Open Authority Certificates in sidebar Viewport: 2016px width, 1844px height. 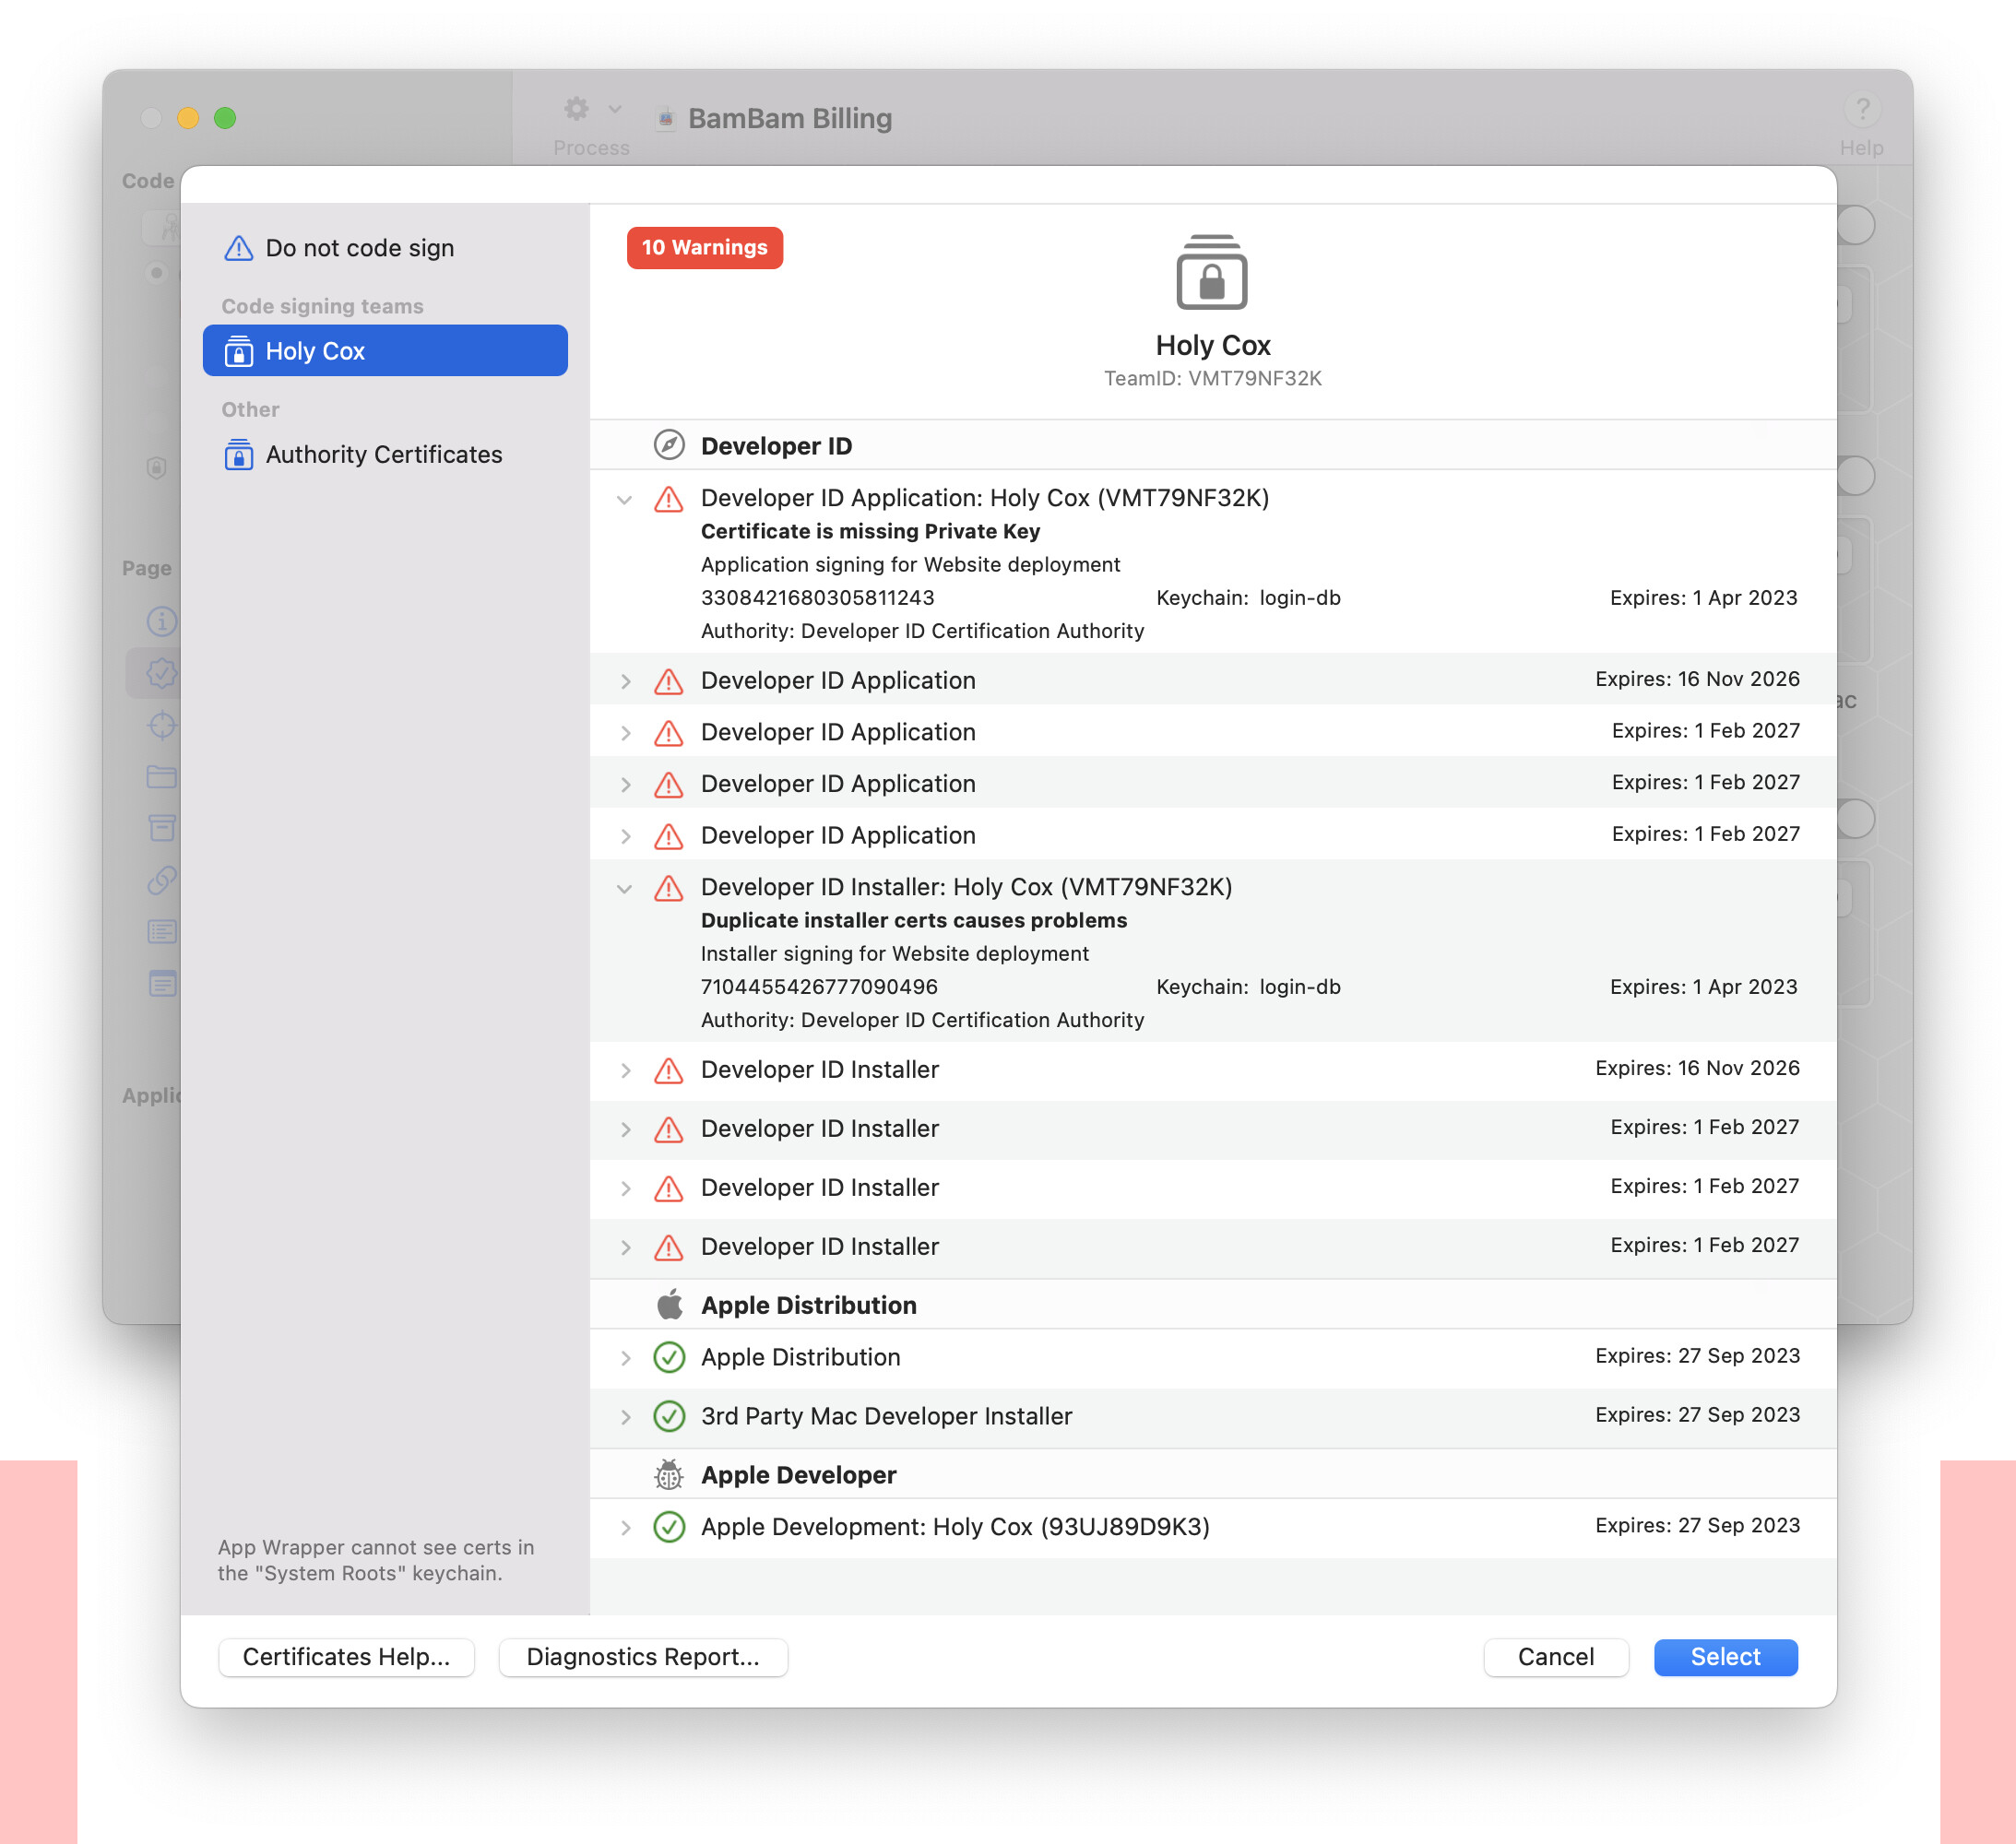click(x=385, y=455)
